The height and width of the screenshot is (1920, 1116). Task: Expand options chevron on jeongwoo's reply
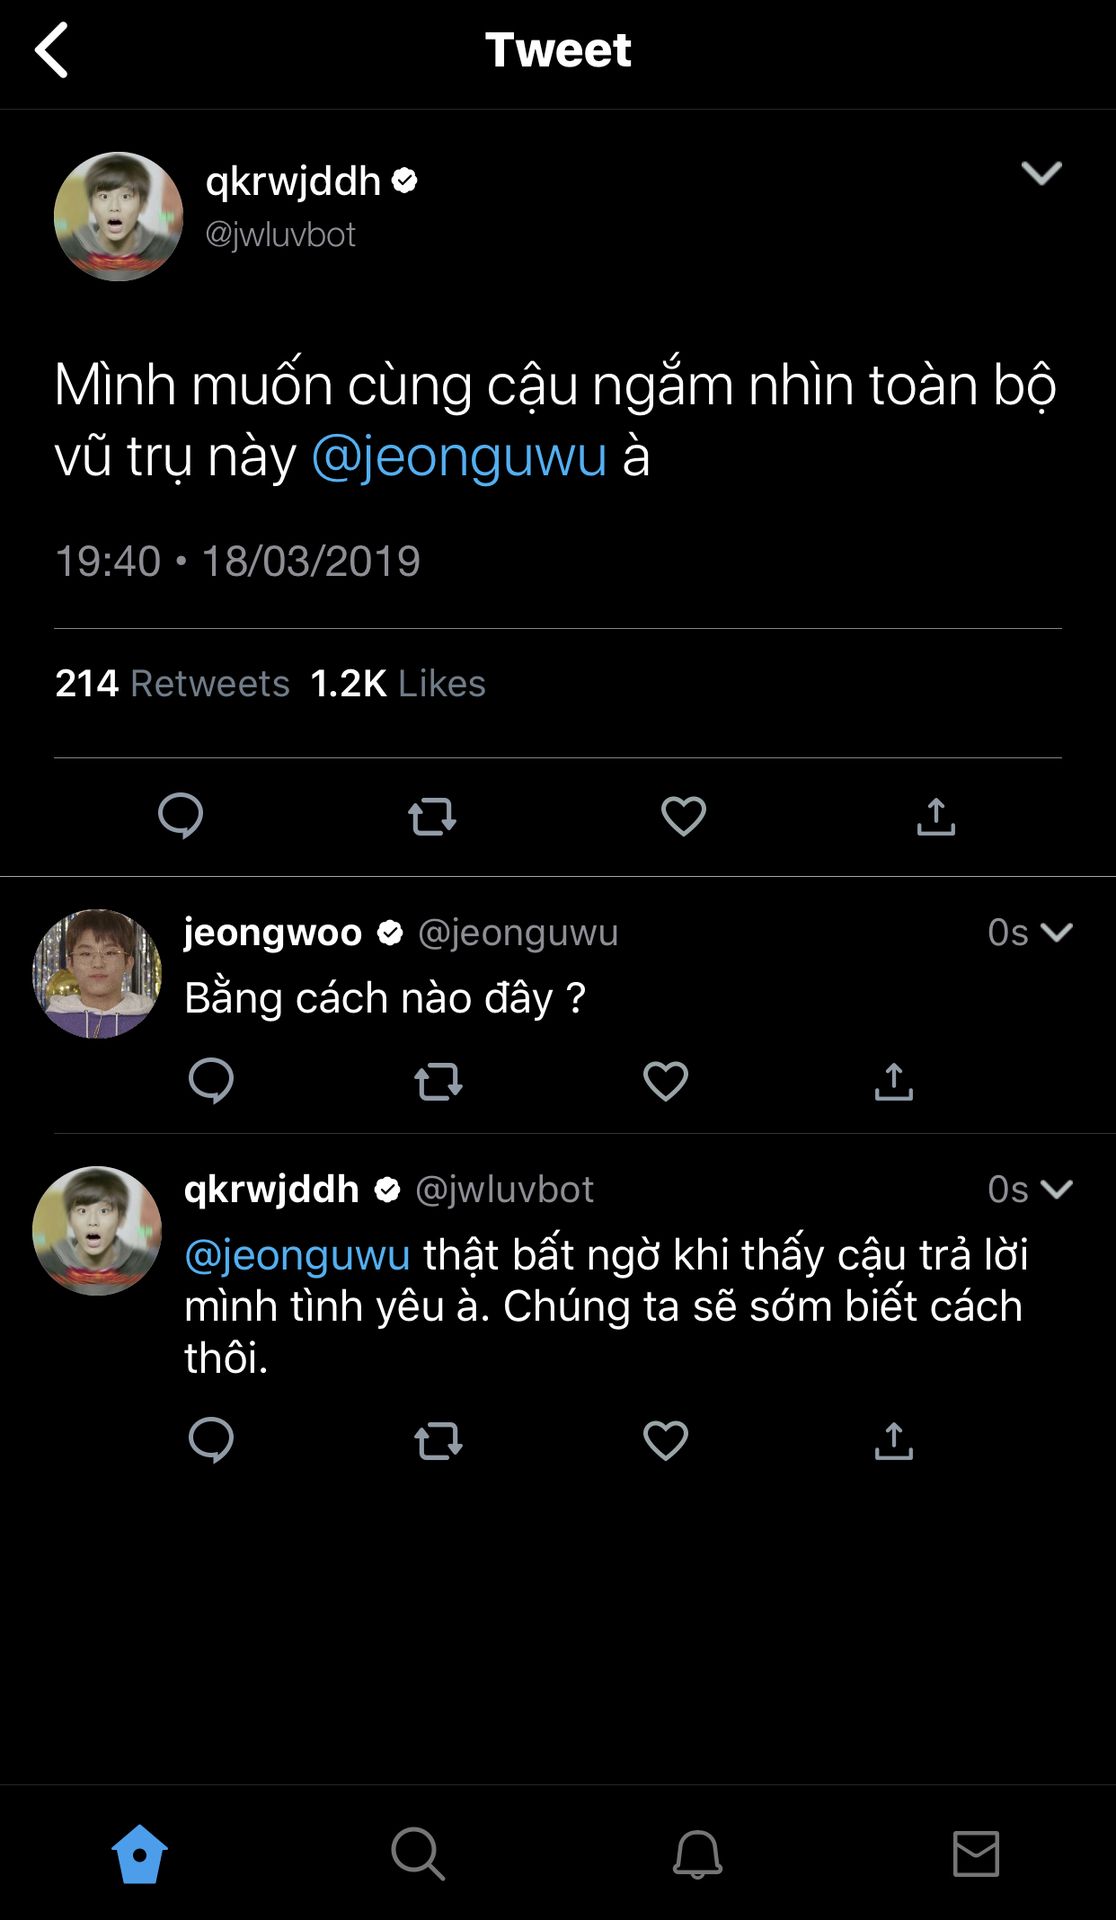[1056, 933]
